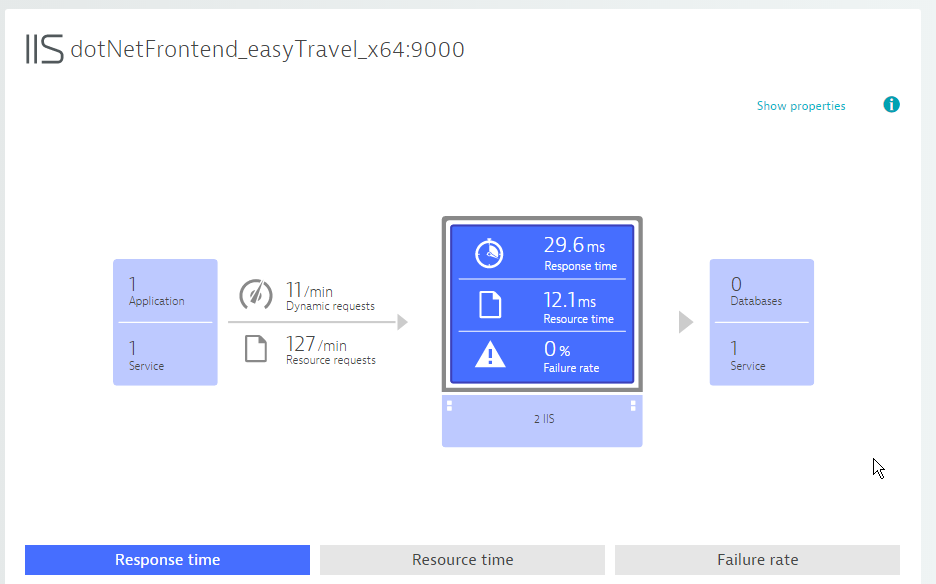
Task: Select the stopwatch Response time icon
Action: click(x=489, y=253)
